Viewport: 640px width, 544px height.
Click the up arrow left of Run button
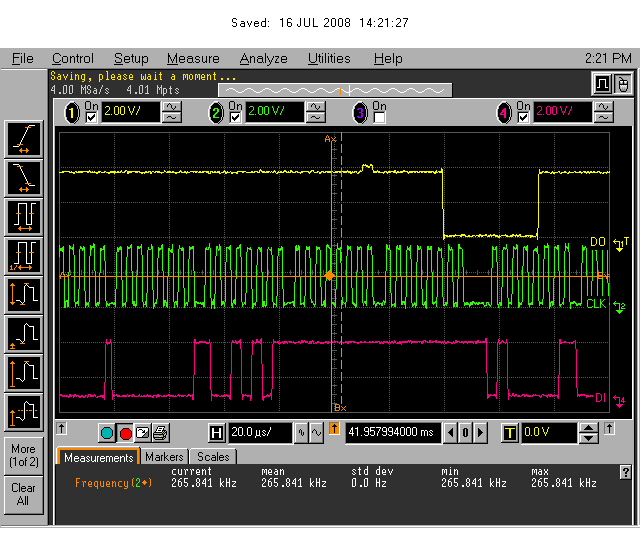tap(61, 429)
